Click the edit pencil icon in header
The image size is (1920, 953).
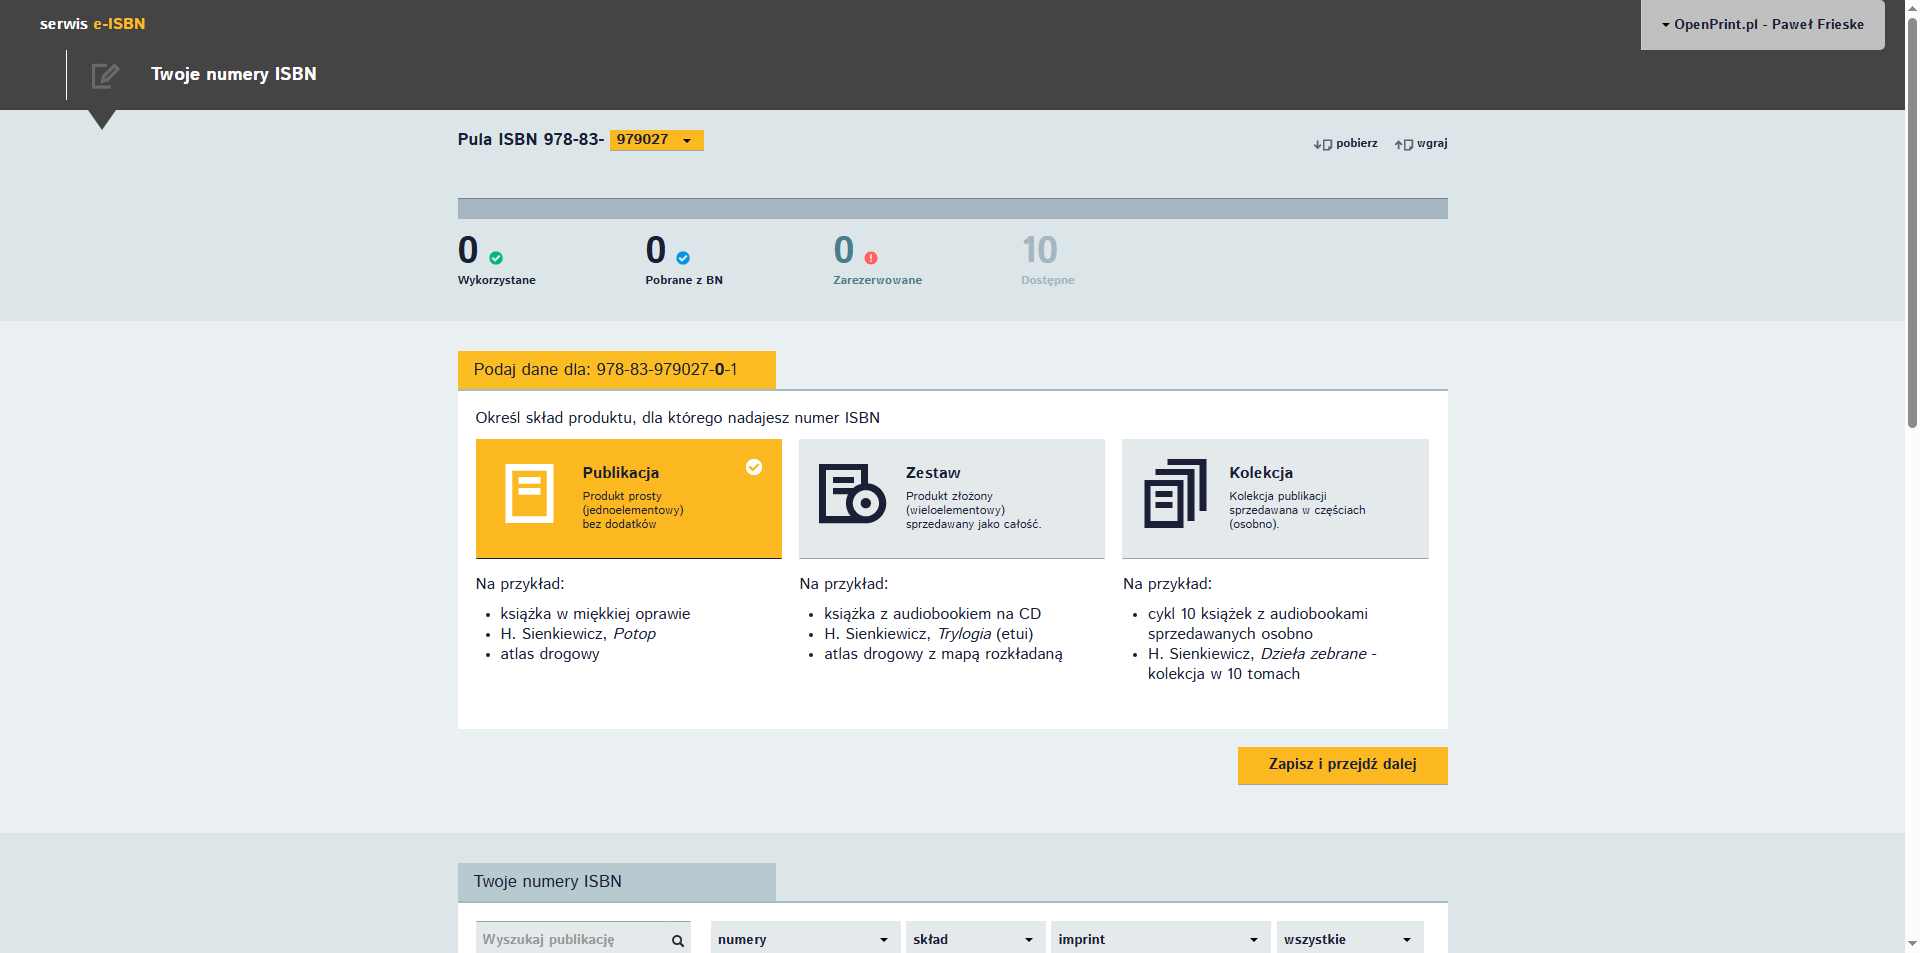(x=105, y=75)
